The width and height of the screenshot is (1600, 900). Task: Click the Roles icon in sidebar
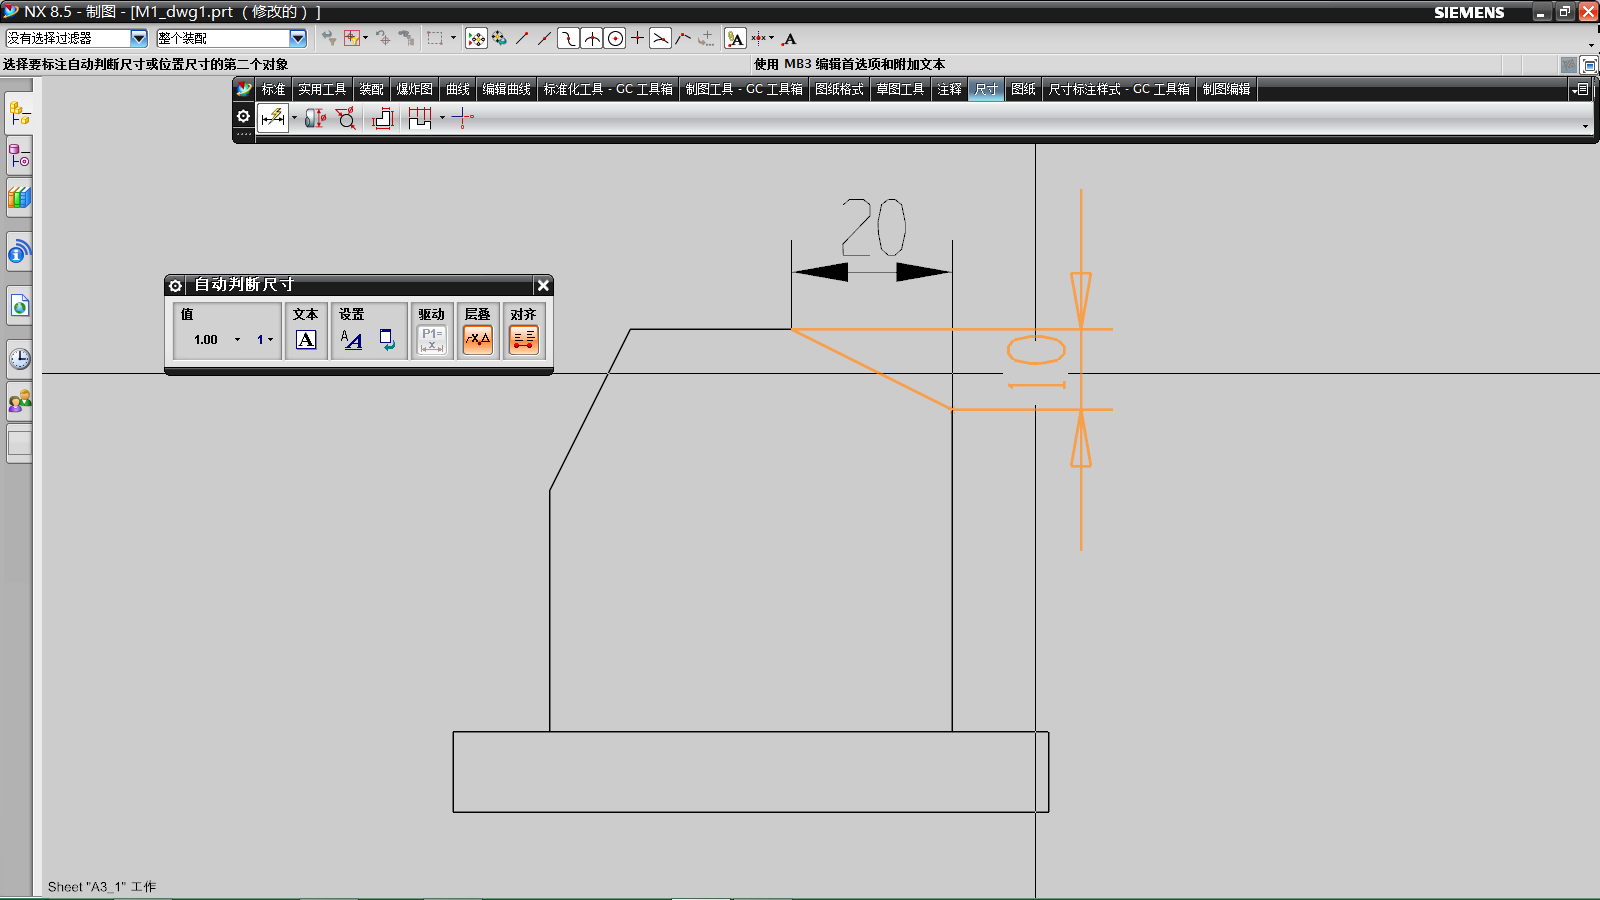click(19, 402)
